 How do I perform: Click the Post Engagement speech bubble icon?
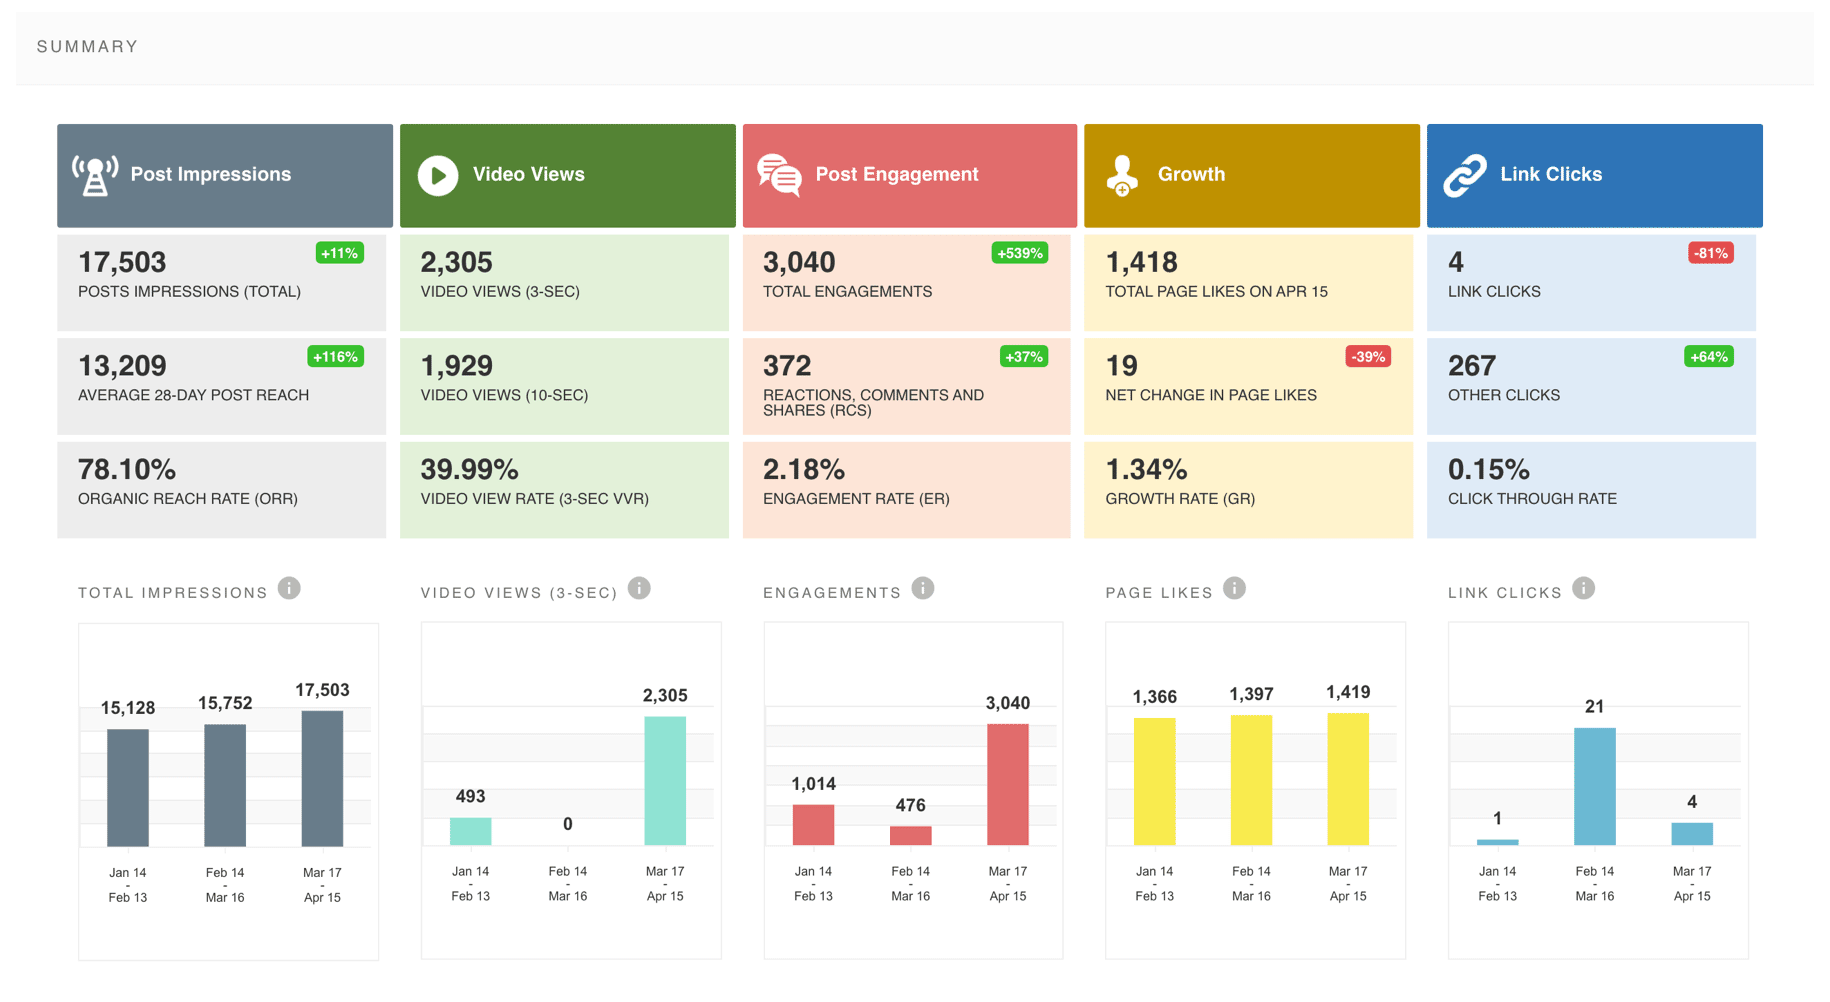click(778, 175)
